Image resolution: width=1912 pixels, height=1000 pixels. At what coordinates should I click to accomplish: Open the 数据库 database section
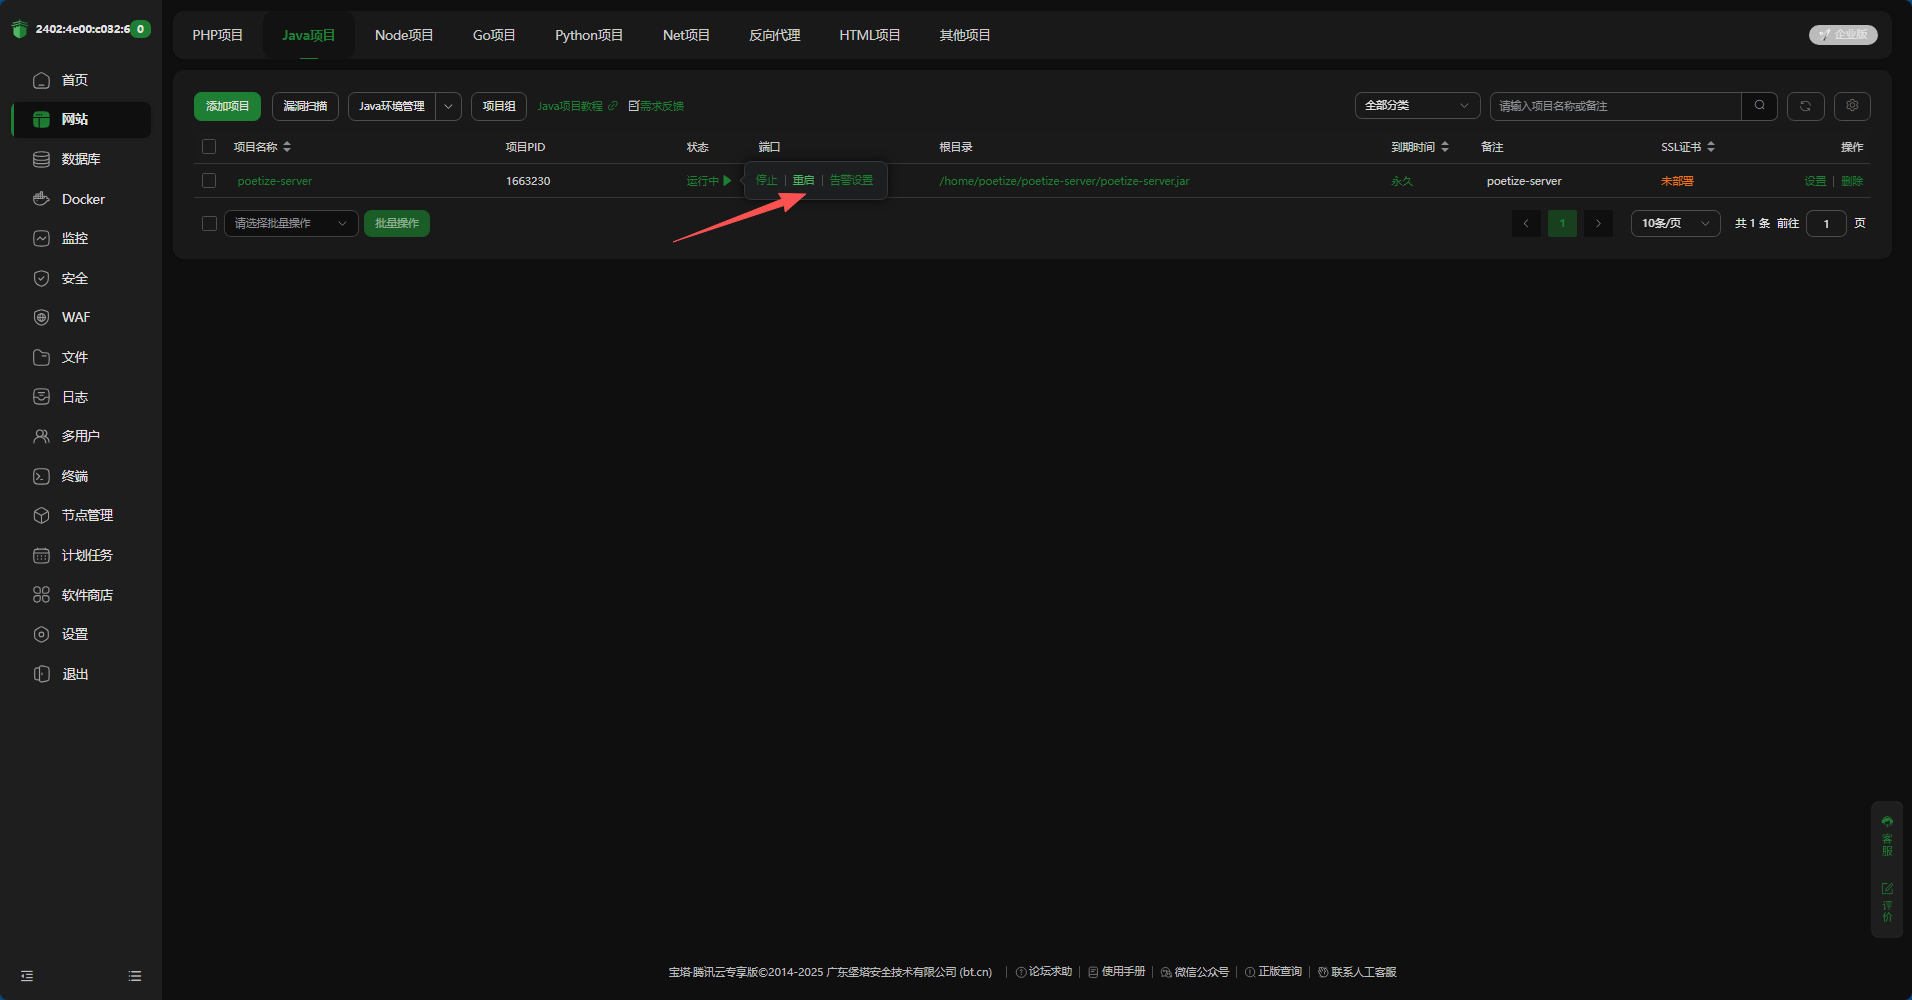(x=81, y=159)
